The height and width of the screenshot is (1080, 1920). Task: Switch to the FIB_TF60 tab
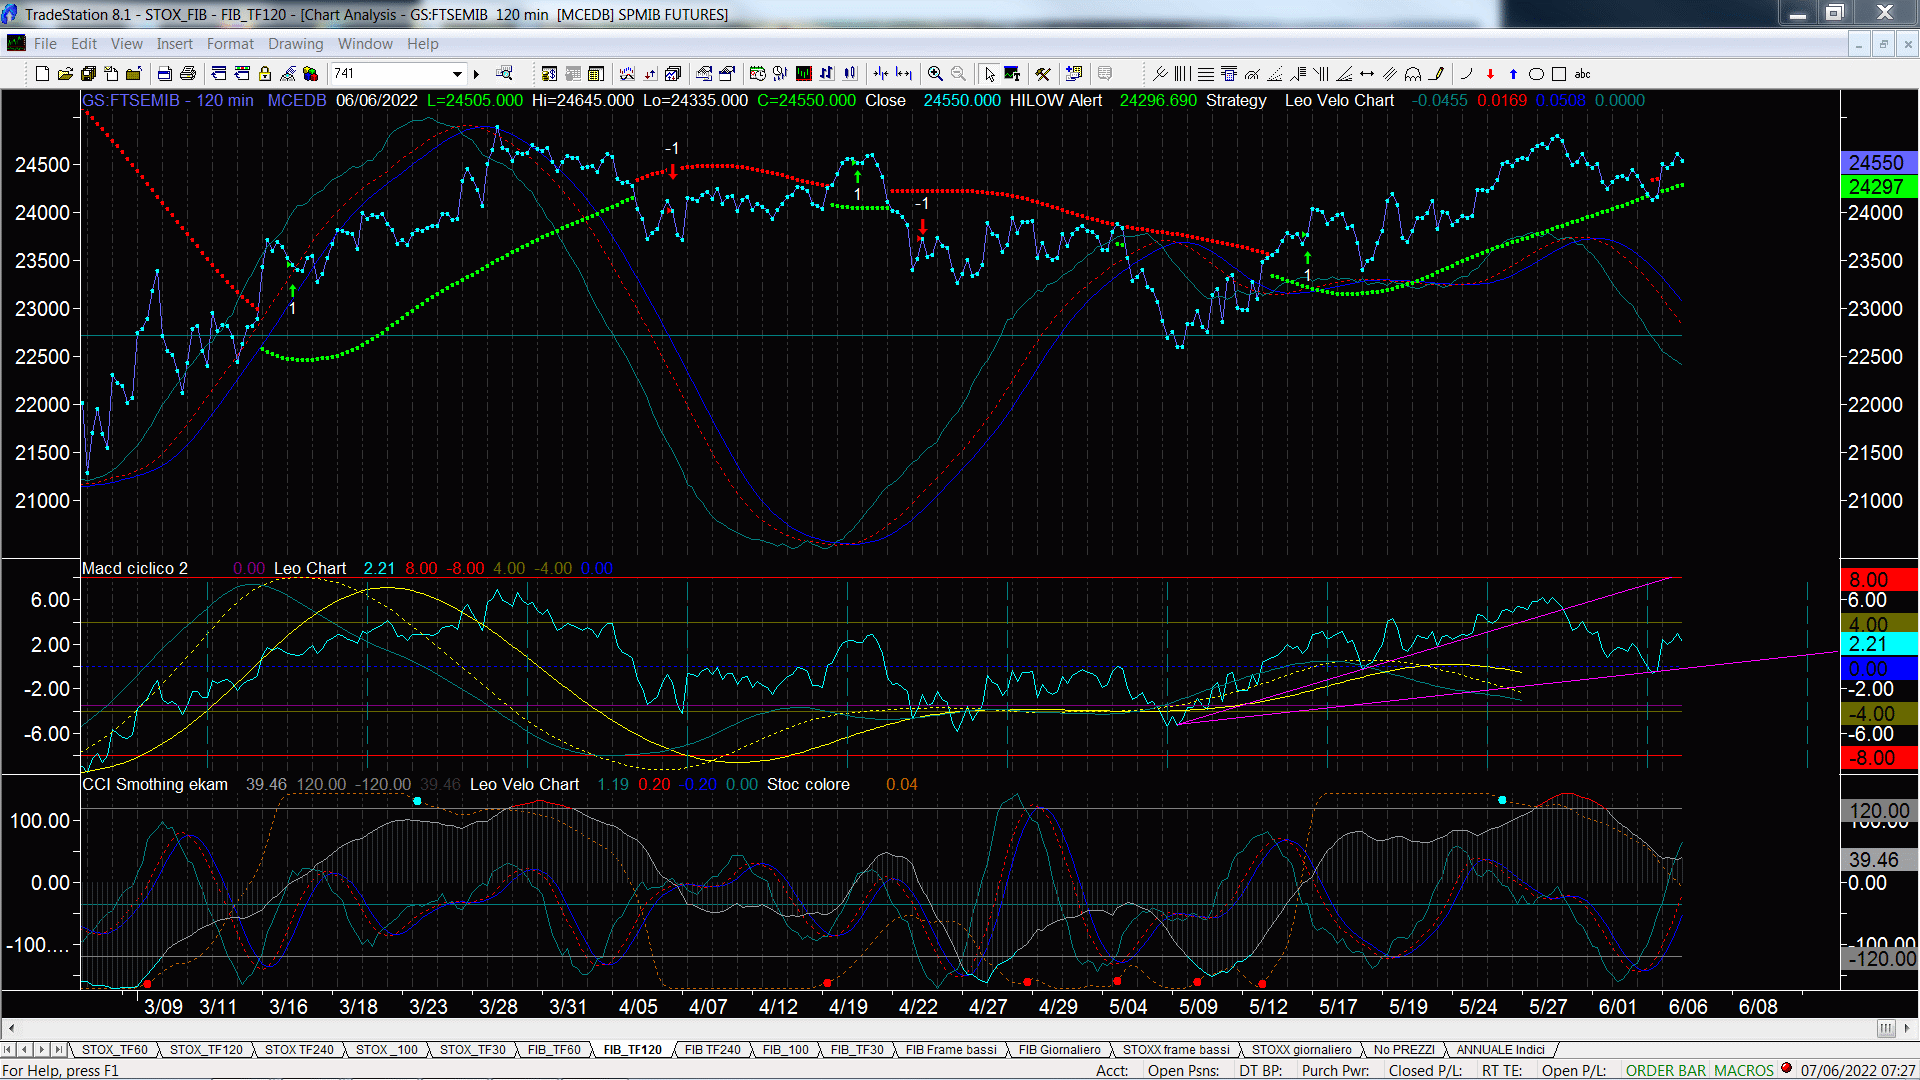tap(554, 1050)
